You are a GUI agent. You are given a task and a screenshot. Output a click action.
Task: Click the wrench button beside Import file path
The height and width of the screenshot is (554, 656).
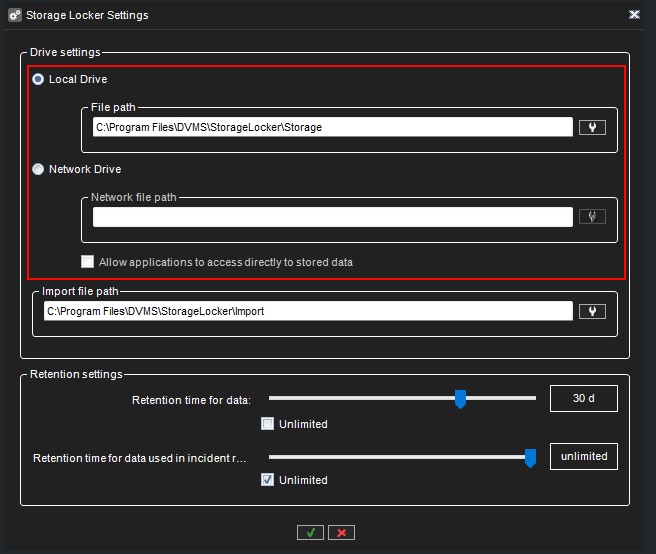click(592, 311)
